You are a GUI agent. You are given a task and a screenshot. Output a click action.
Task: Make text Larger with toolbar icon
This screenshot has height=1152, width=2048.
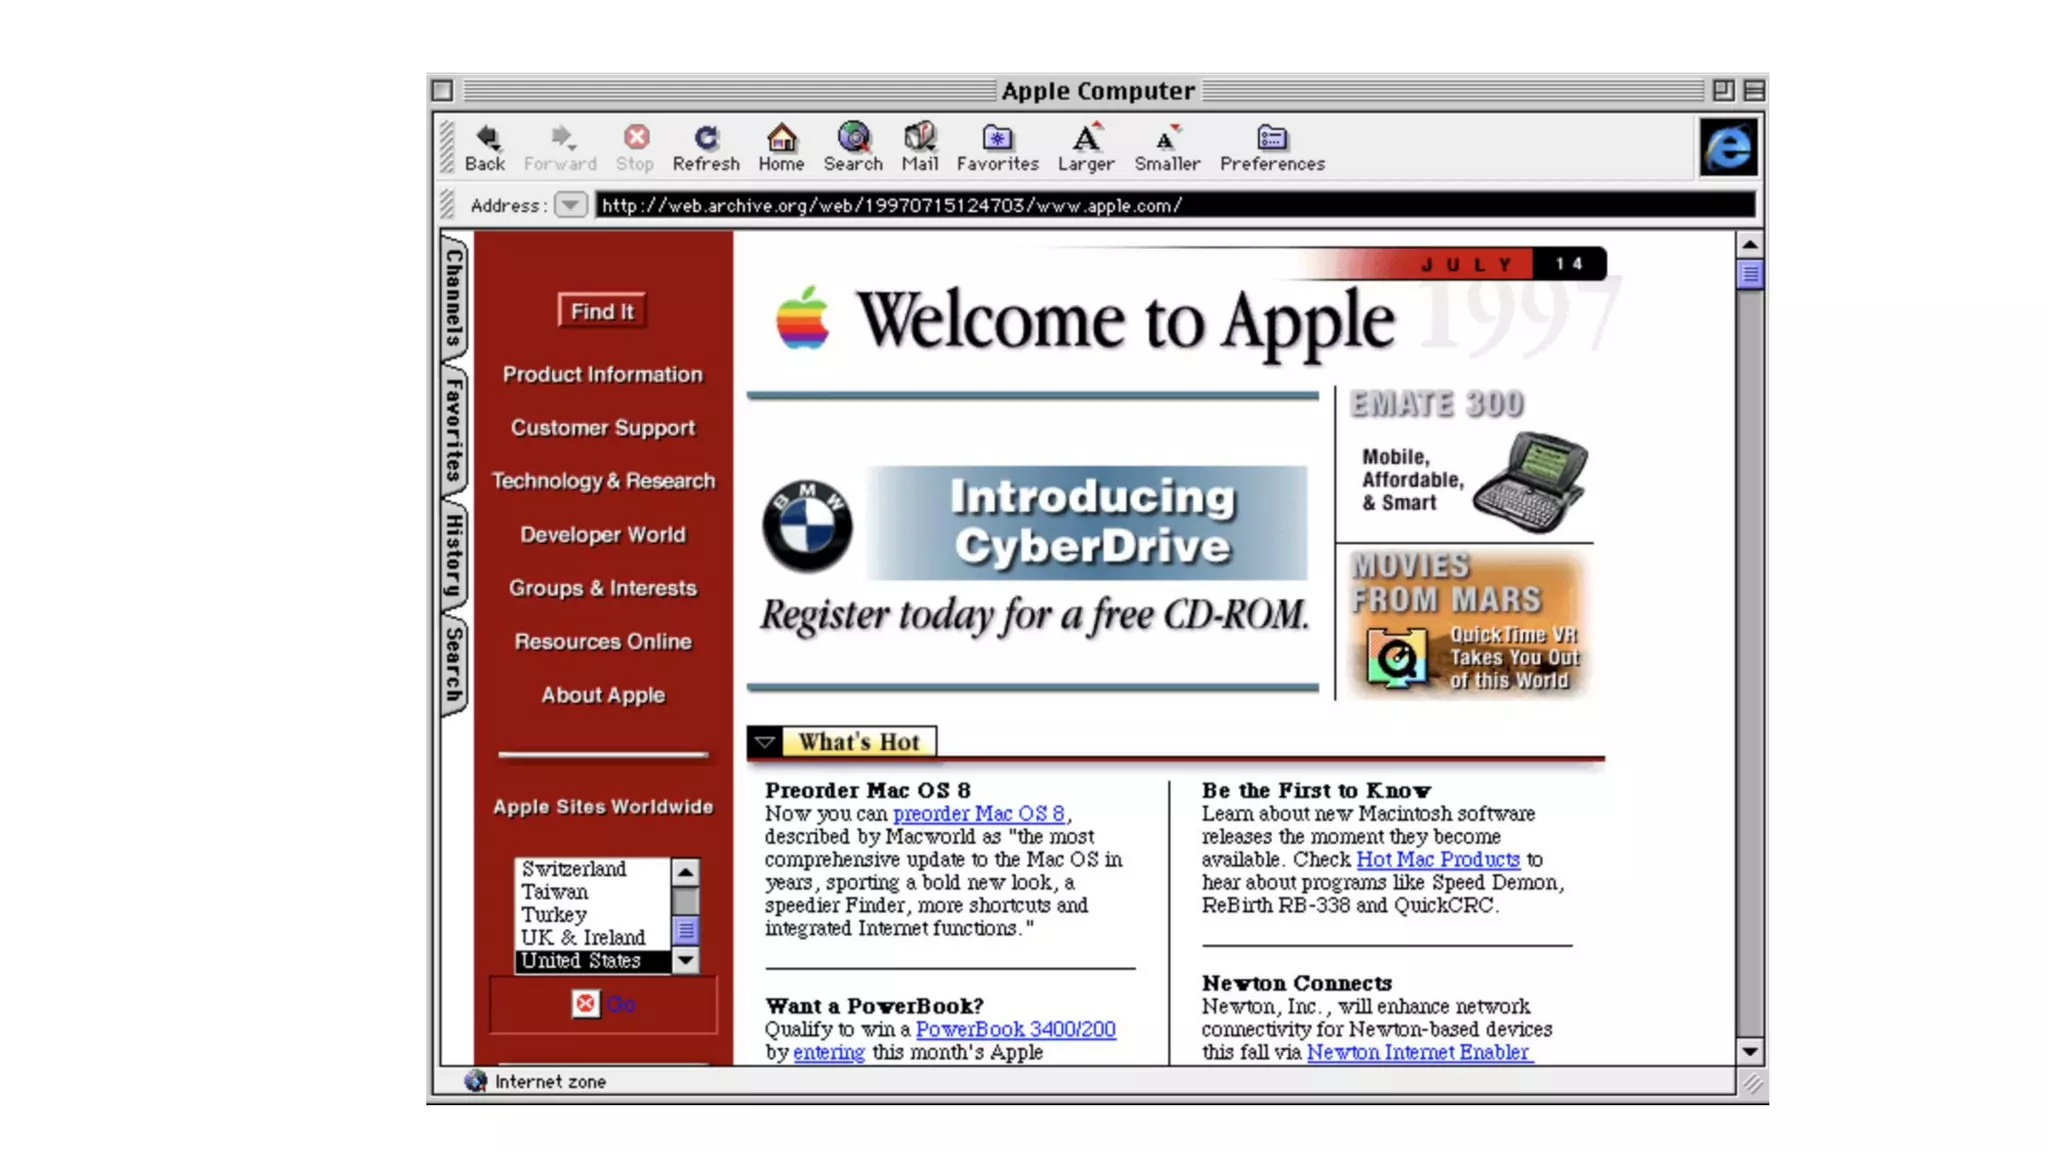(x=1086, y=138)
